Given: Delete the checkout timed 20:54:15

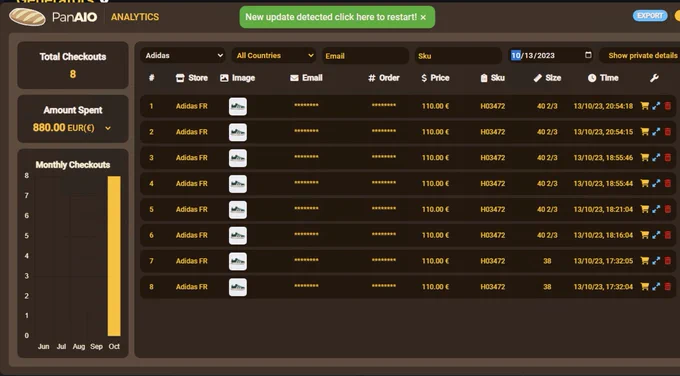Looking at the screenshot, I should [667, 132].
